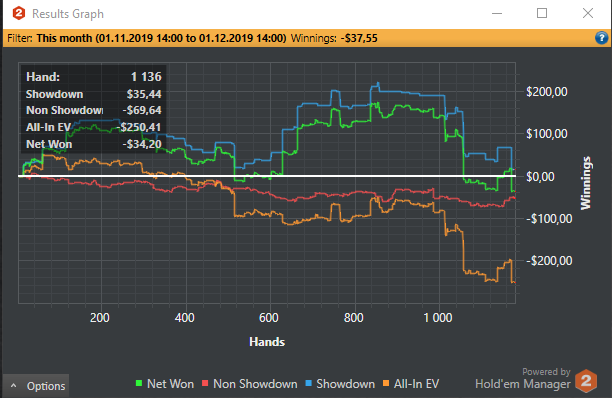Click the $100,00 axis label
The height and width of the screenshot is (398, 612).
(x=546, y=134)
